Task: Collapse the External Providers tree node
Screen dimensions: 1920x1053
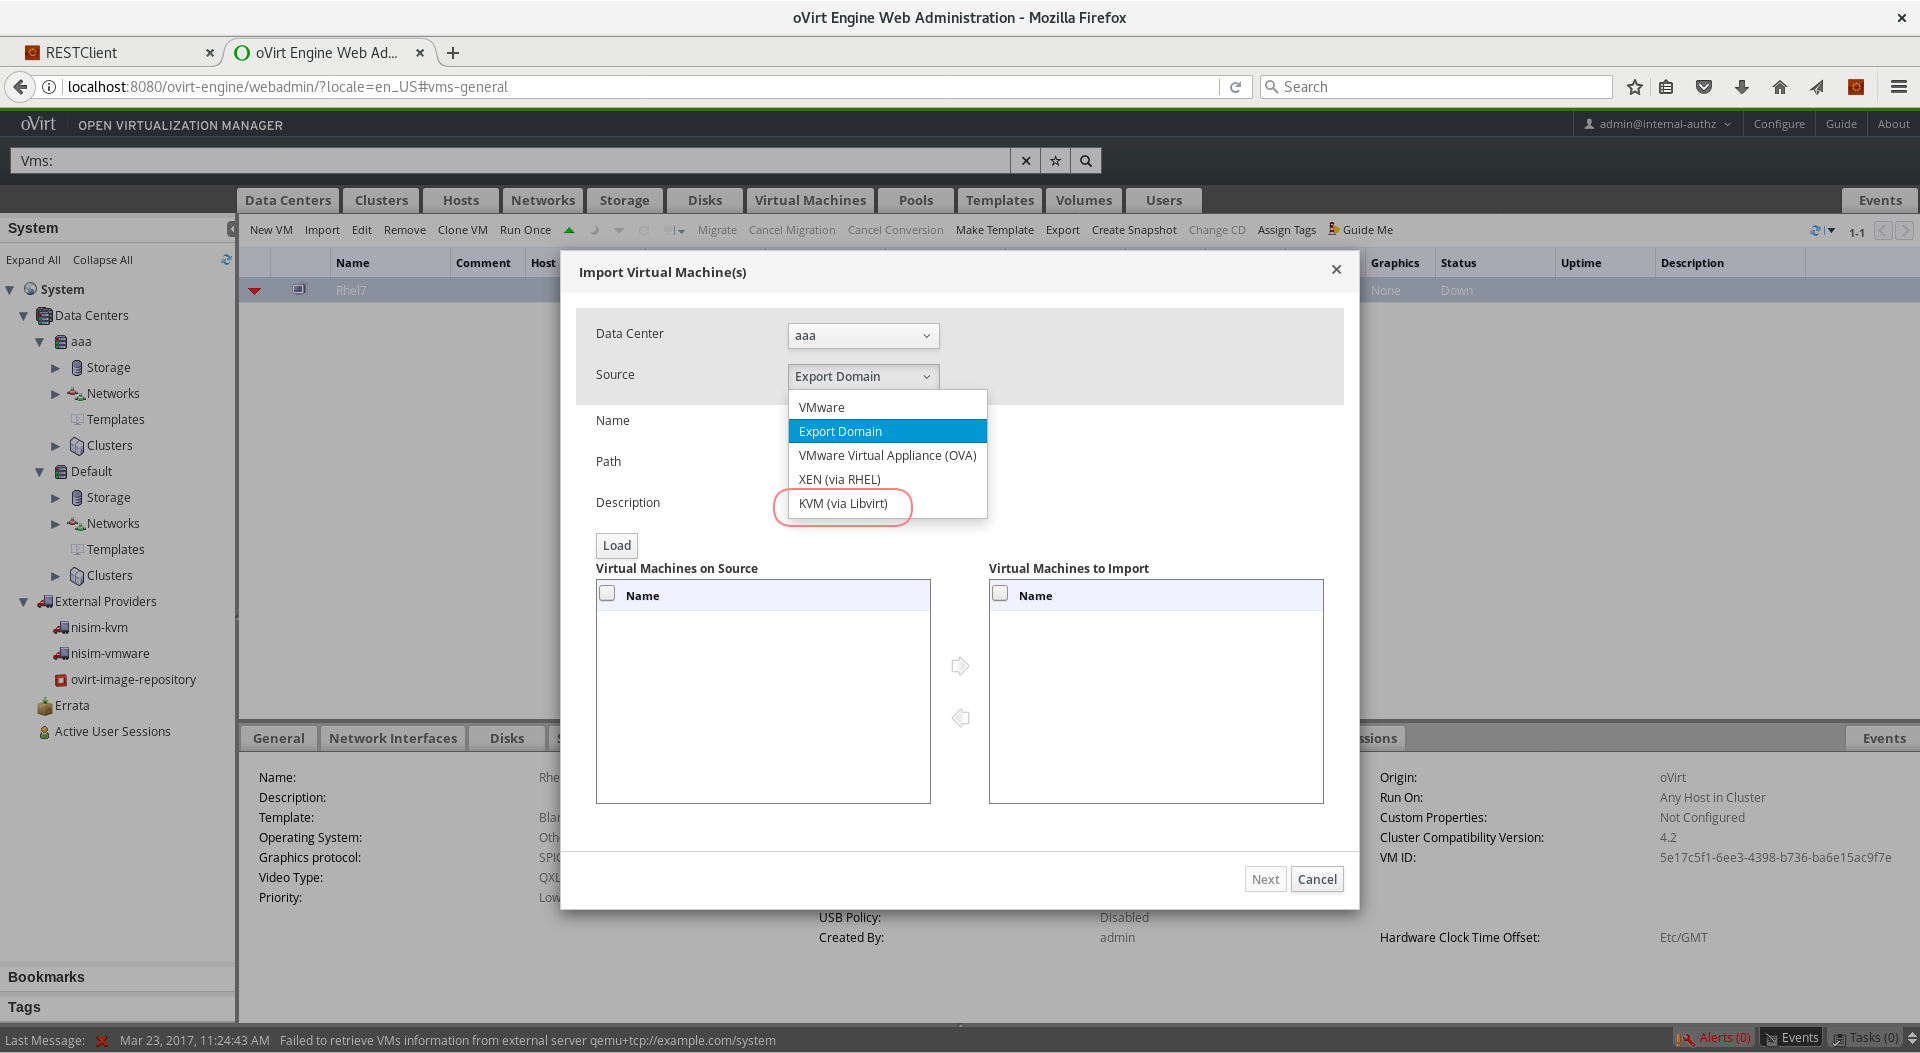Action: 23,602
